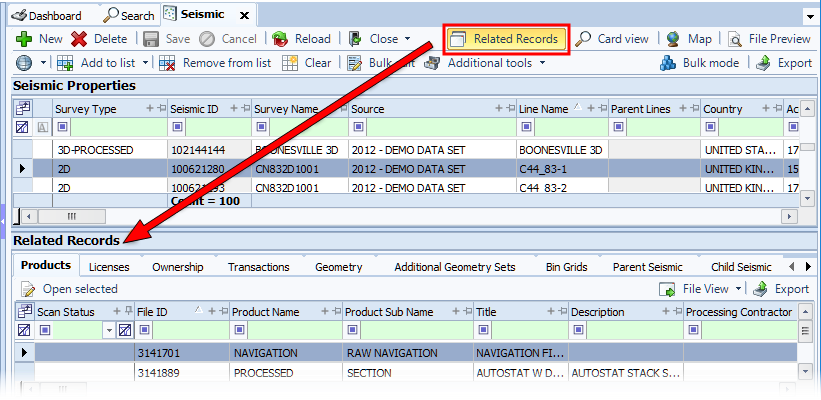Open the Close button dropdown arrow
The height and width of the screenshot is (400, 821).
pos(407,39)
